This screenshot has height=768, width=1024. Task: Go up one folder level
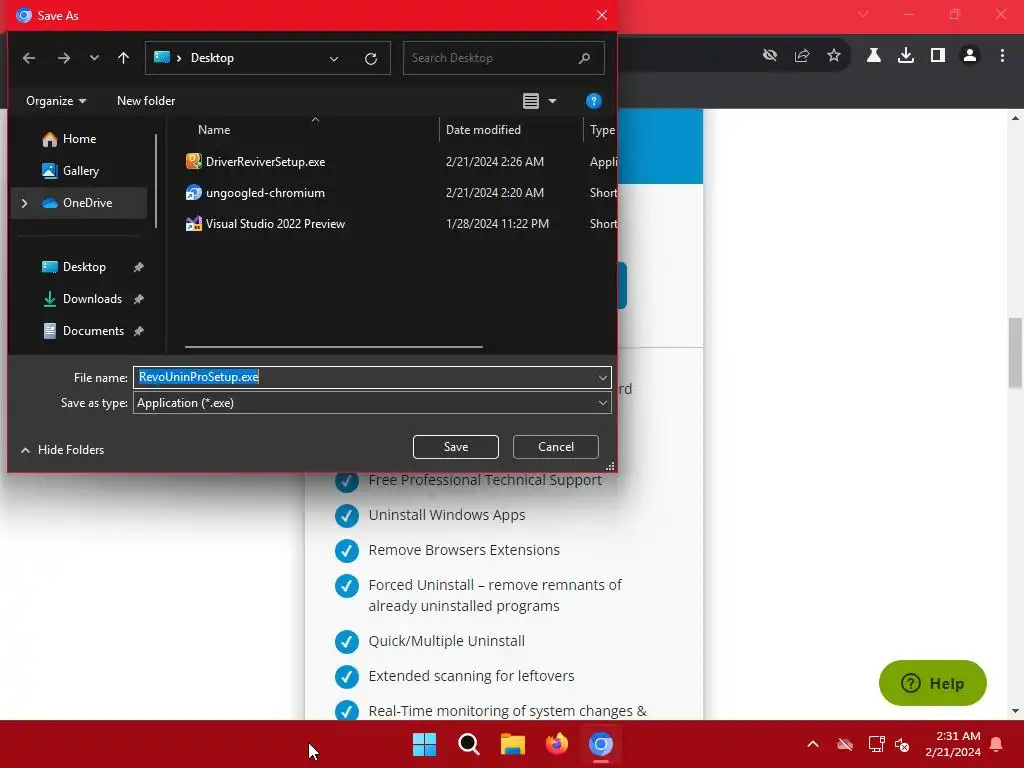(x=123, y=58)
